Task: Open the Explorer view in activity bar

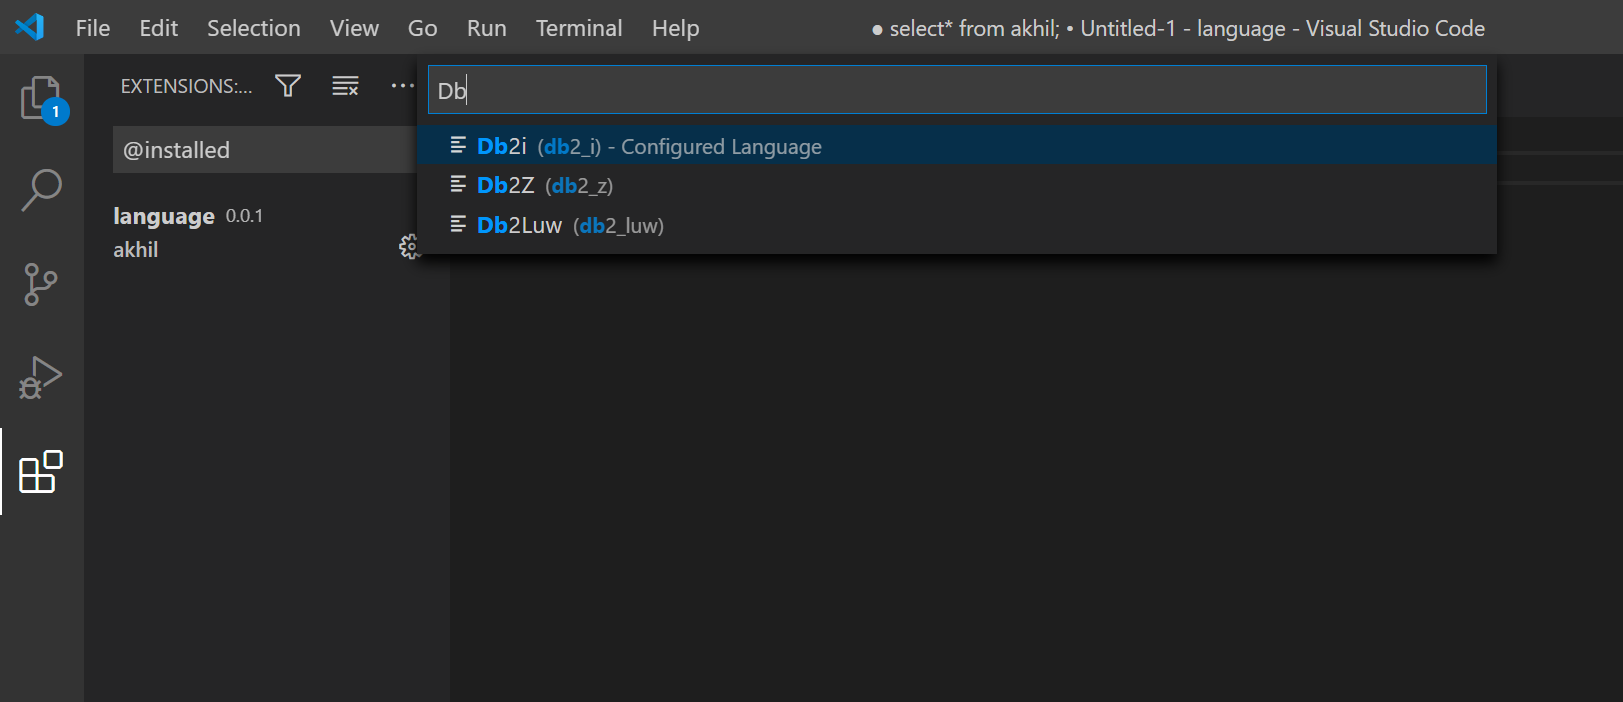Action: [42, 99]
